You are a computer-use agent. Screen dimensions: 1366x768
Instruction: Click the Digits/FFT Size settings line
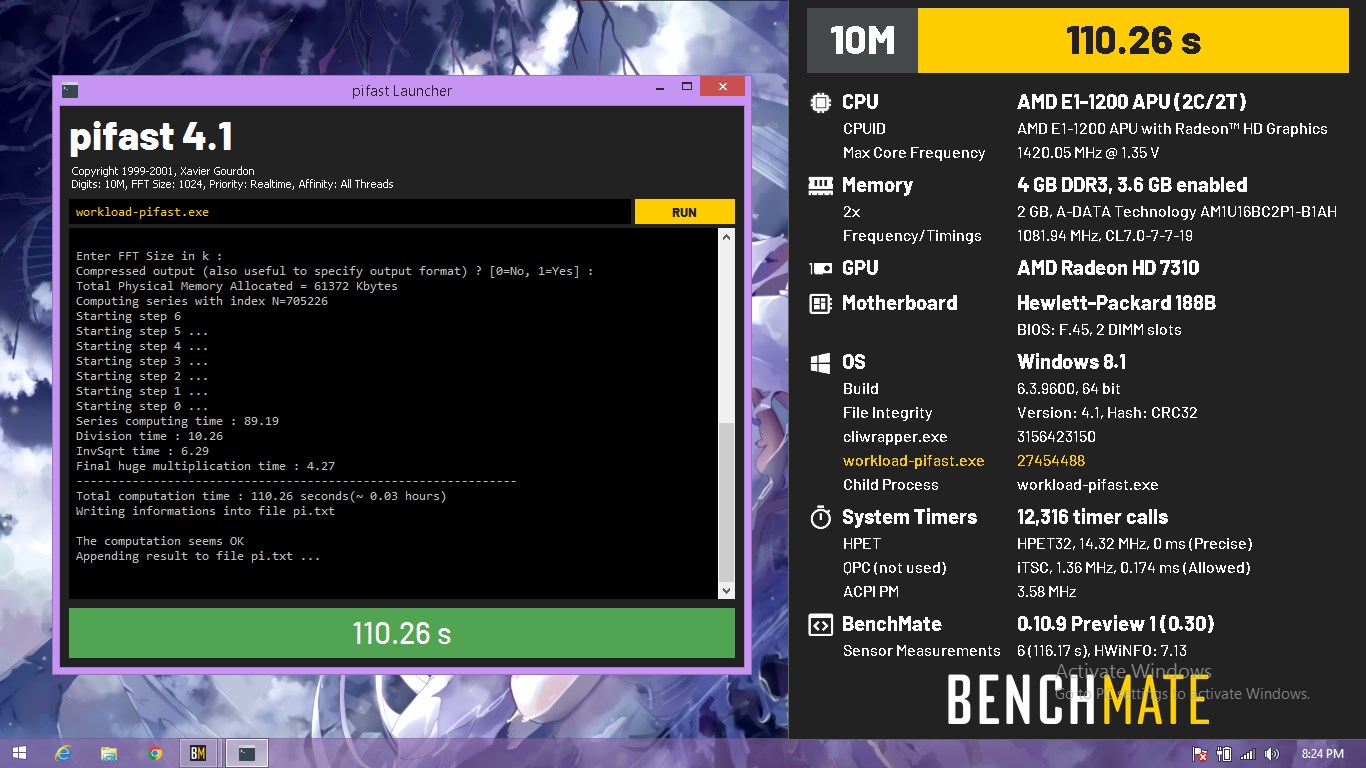pyautogui.click(x=232, y=184)
